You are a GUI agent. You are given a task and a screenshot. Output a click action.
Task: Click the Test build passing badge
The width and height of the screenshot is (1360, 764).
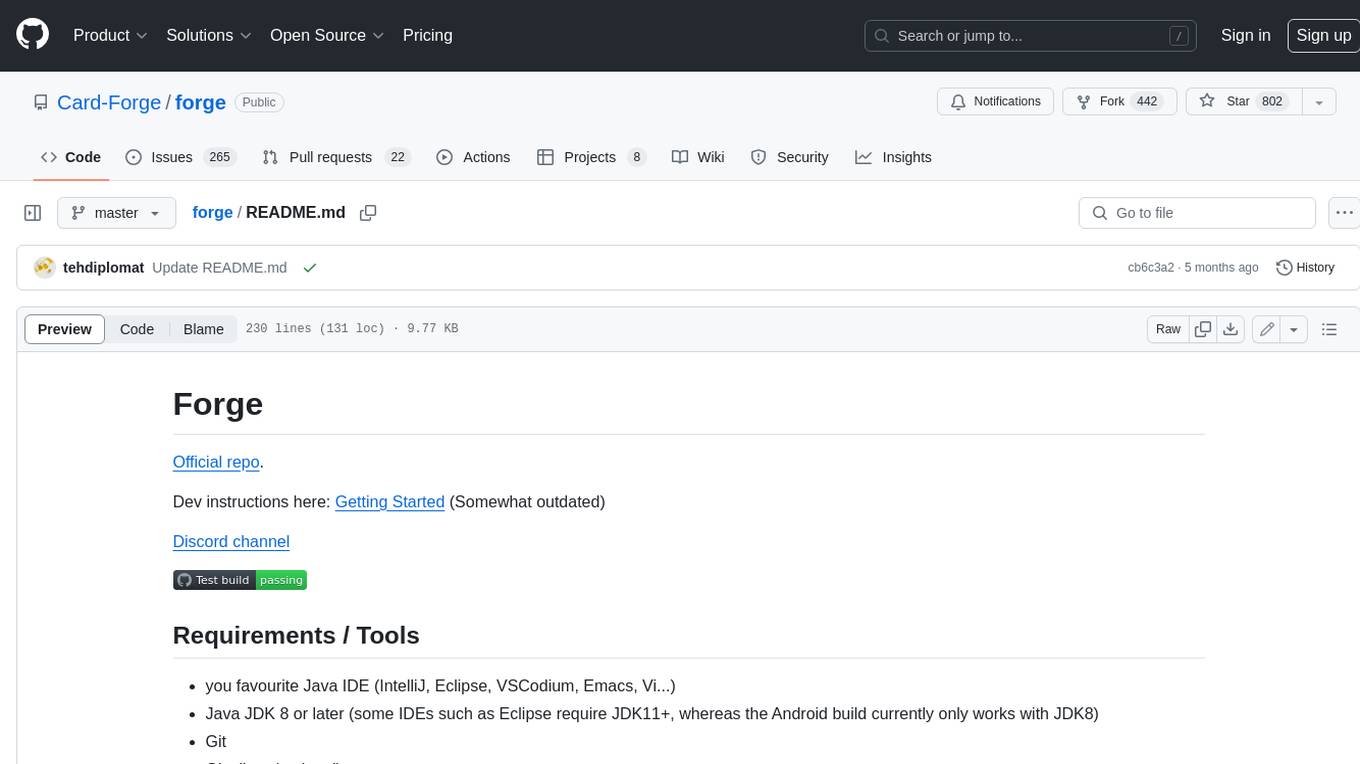click(240, 580)
